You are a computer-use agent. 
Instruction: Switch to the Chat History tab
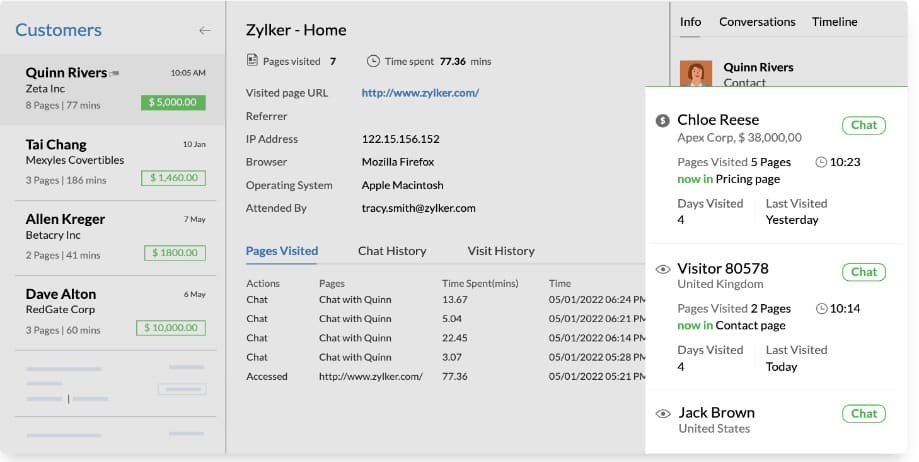pos(392,251)
